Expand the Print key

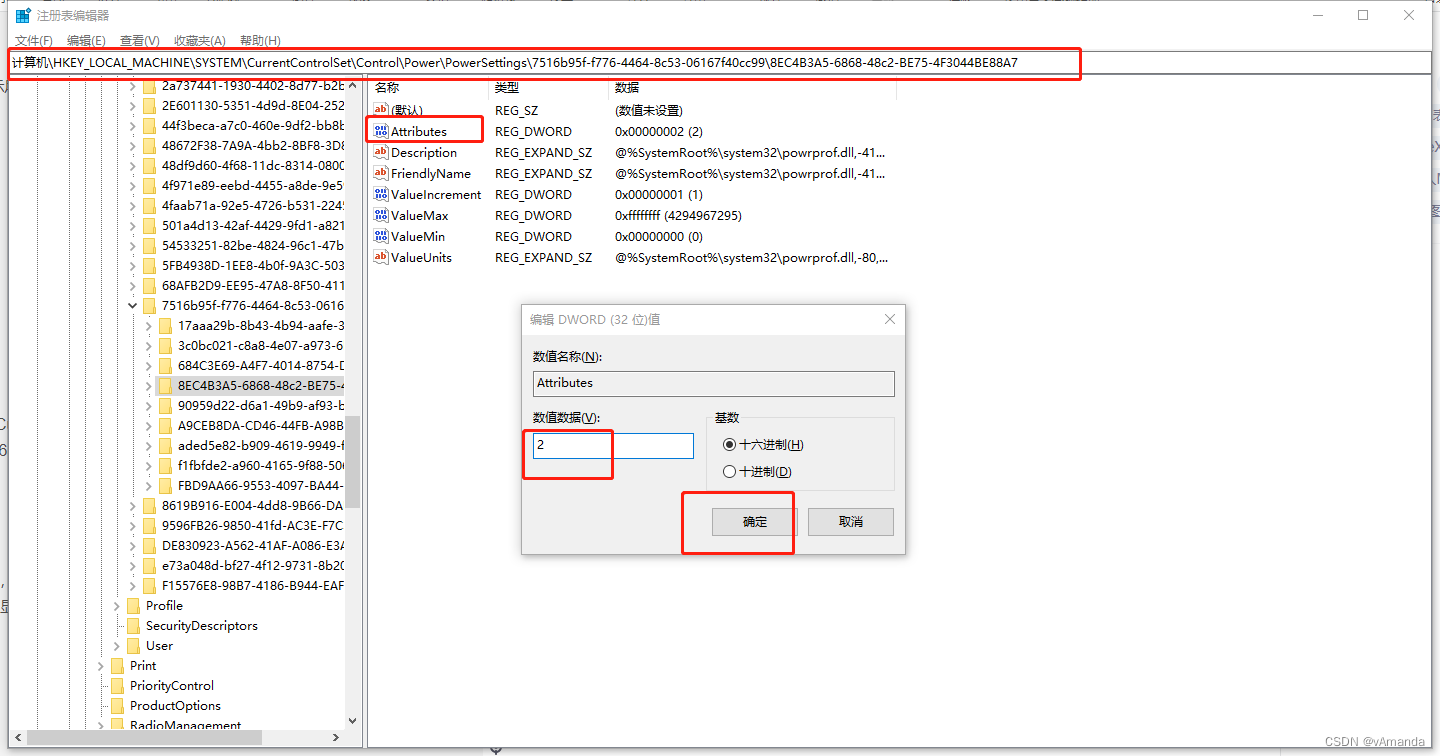tap(101, 665)
